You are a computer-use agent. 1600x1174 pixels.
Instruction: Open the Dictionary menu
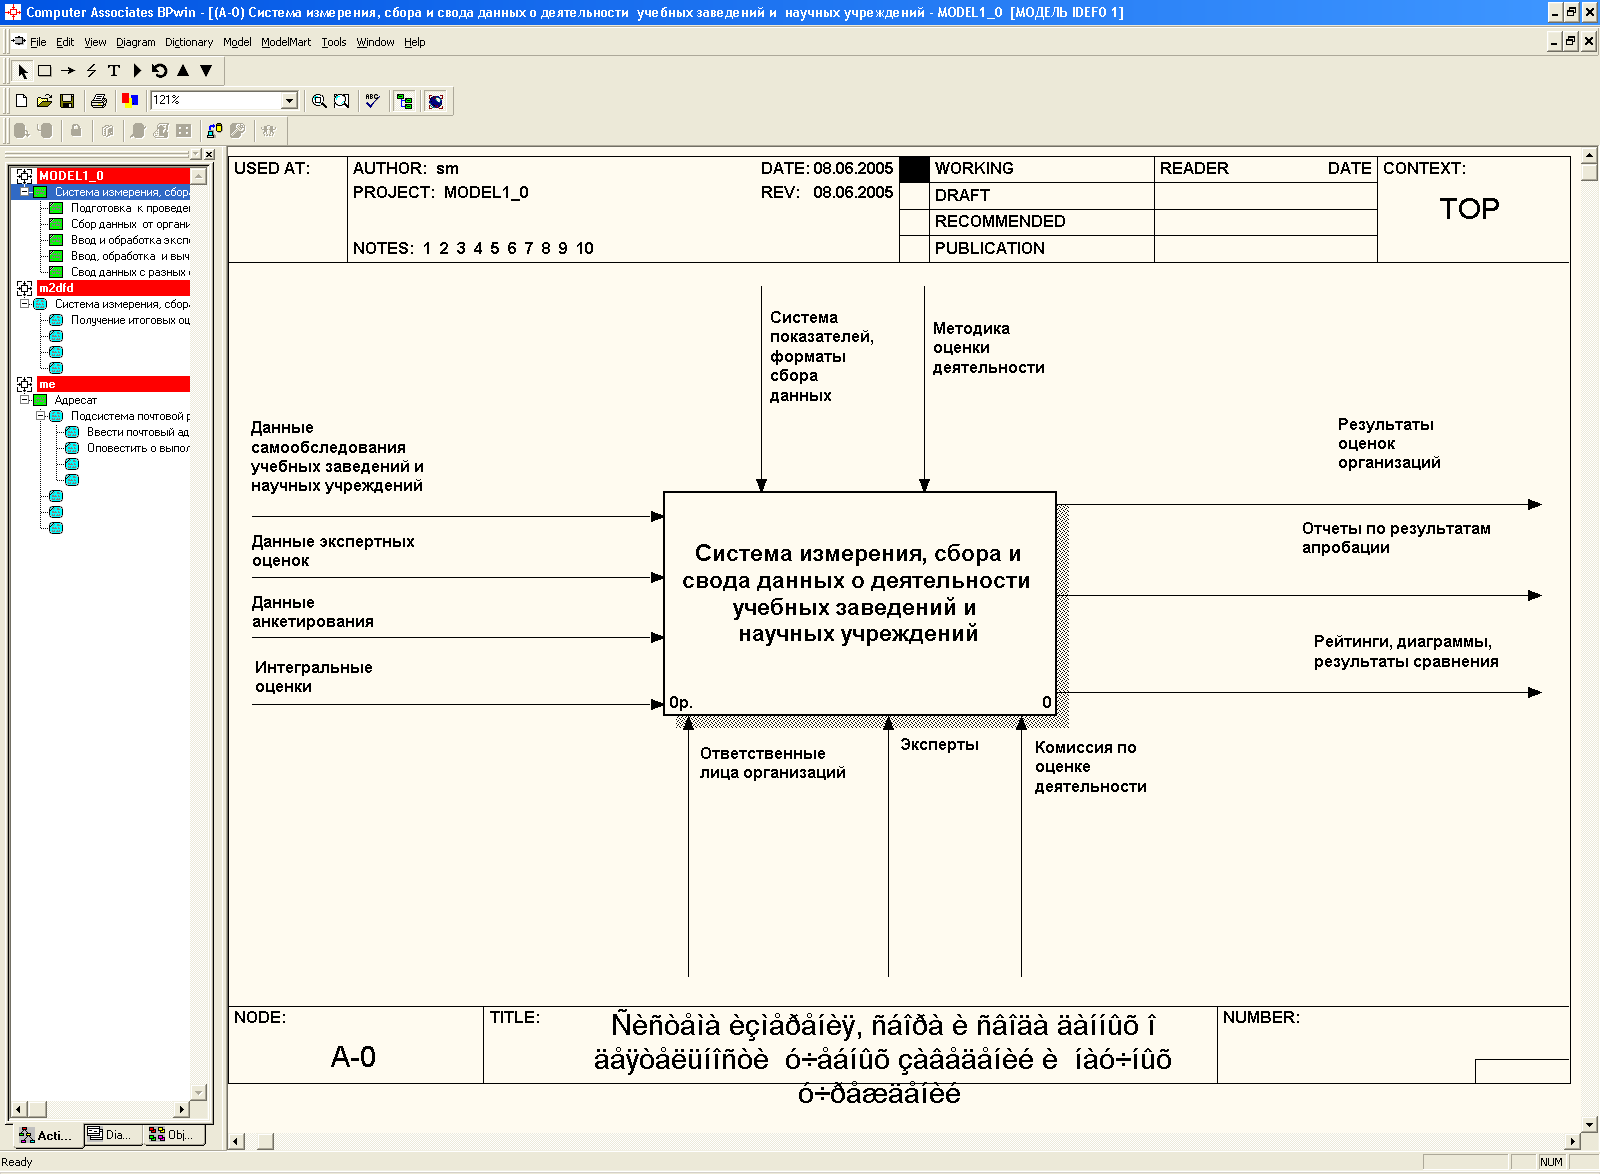pos(189,42)
